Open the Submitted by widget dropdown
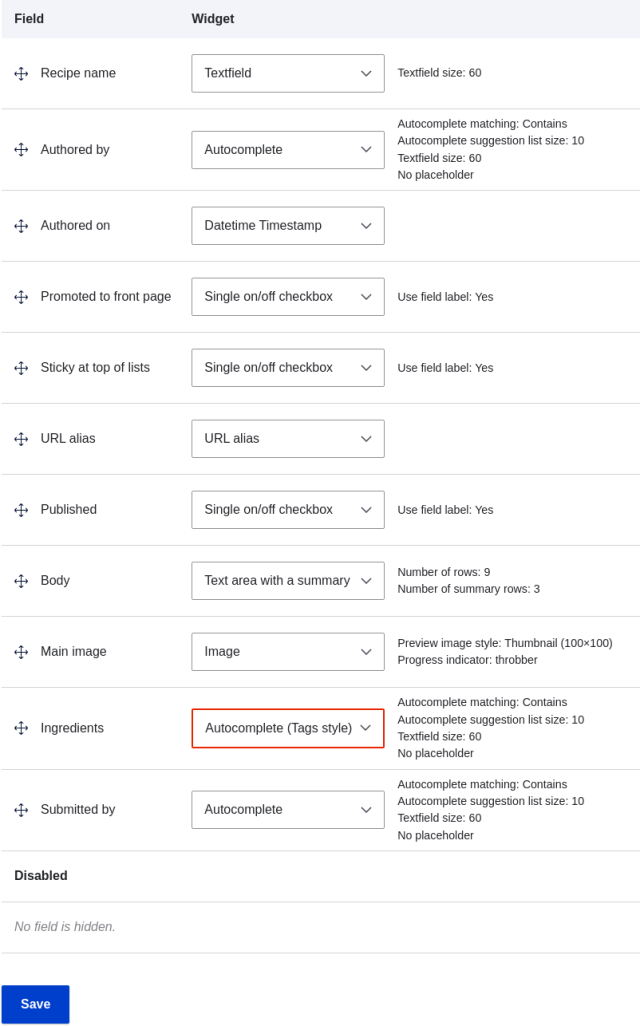Image resolution: width=640 pixels, height=1026 pixels. [287, 809]
